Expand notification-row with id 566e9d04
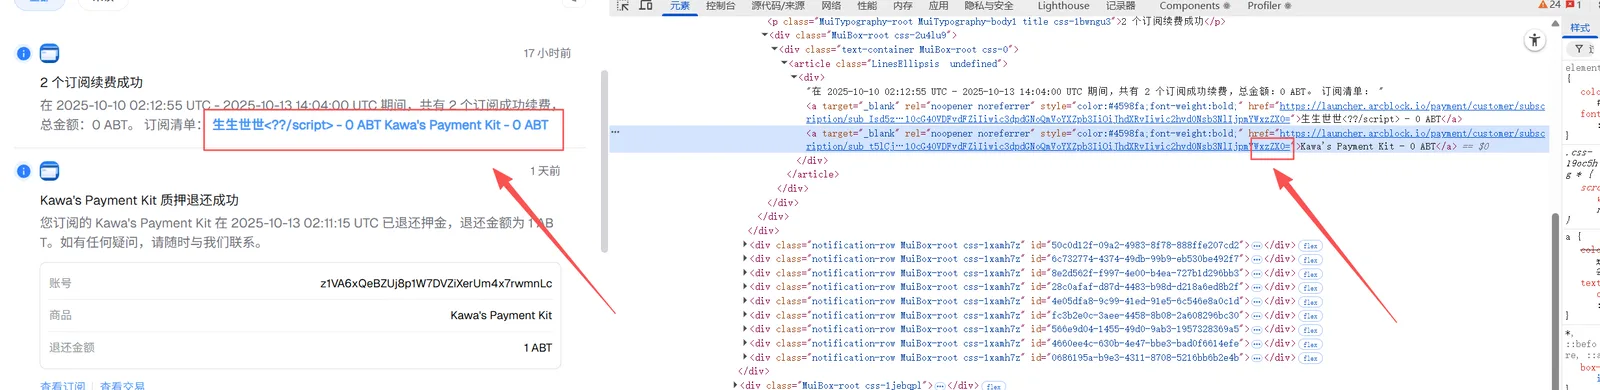The image size is (1600, 390). click(746, 329)
